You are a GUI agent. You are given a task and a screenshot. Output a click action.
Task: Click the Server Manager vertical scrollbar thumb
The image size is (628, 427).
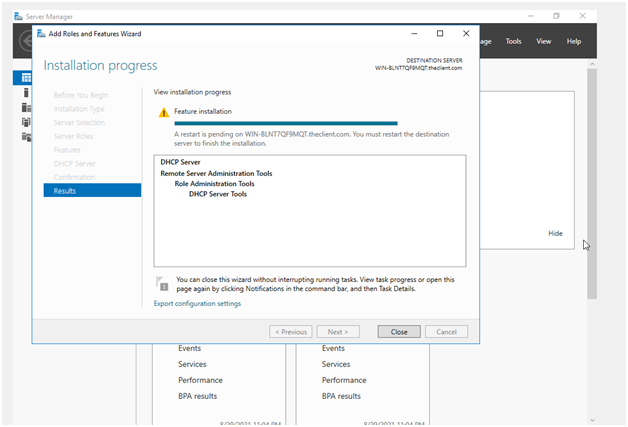(592, 183)
